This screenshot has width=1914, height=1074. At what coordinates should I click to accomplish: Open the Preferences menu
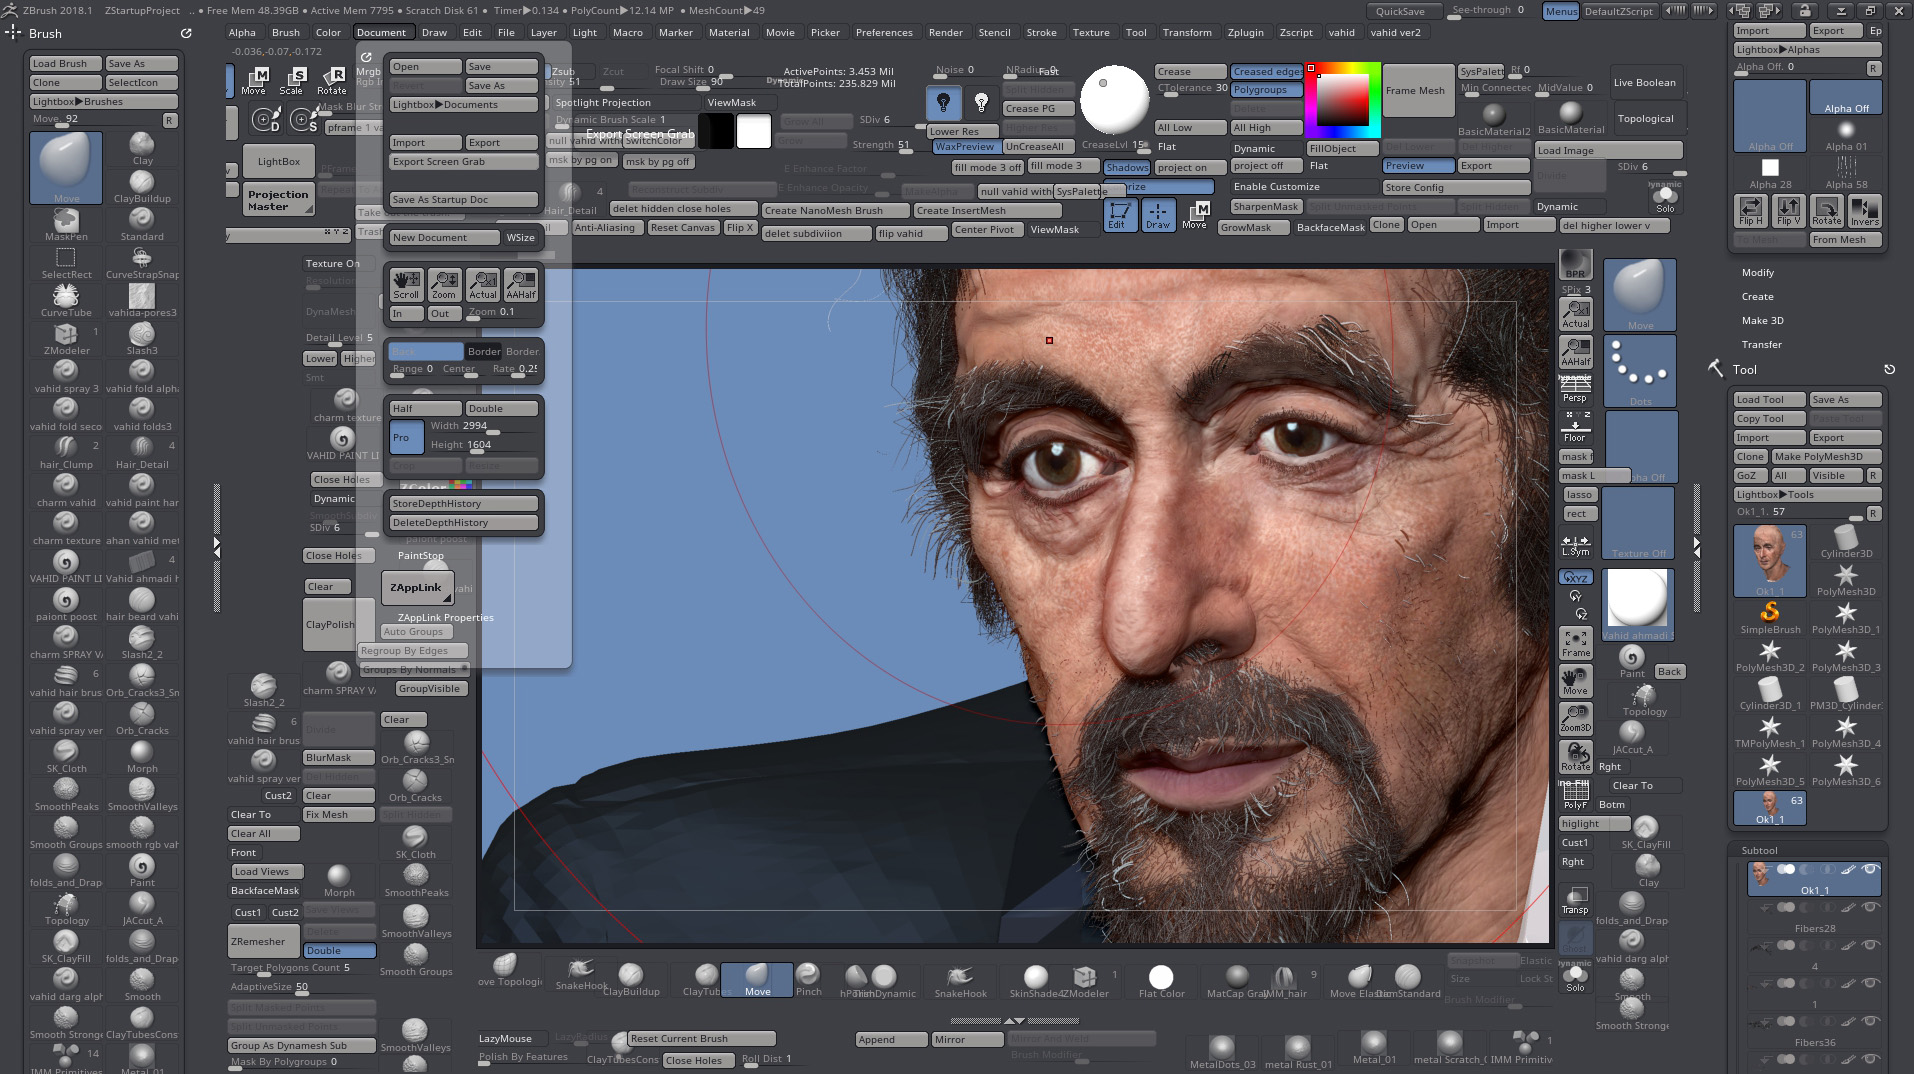click(884, 32)
